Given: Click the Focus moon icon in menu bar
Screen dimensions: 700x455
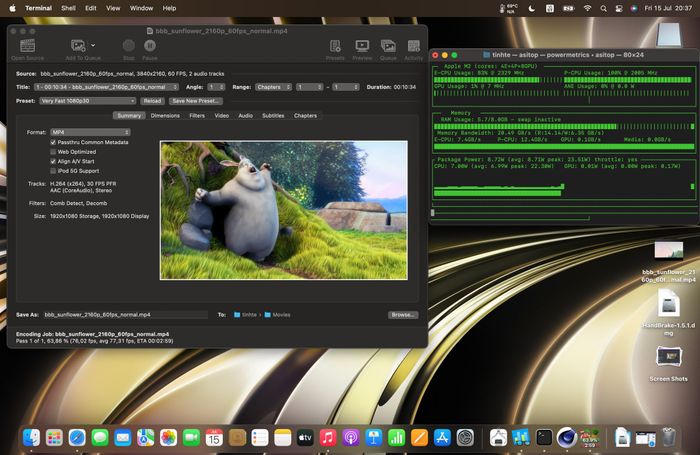Looking at the screenshot, I should point(531,8).
